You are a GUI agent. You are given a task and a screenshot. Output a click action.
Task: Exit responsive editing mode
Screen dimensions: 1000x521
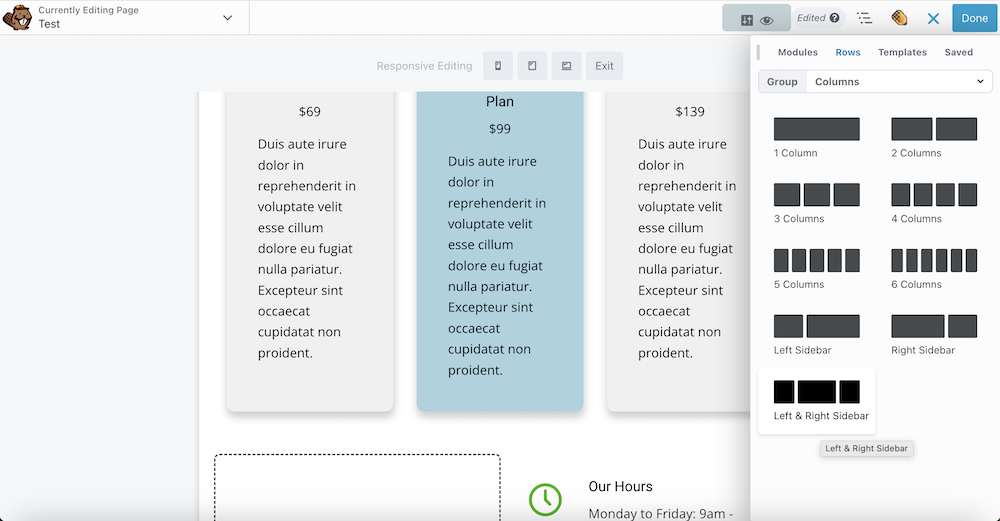(604, 66)
